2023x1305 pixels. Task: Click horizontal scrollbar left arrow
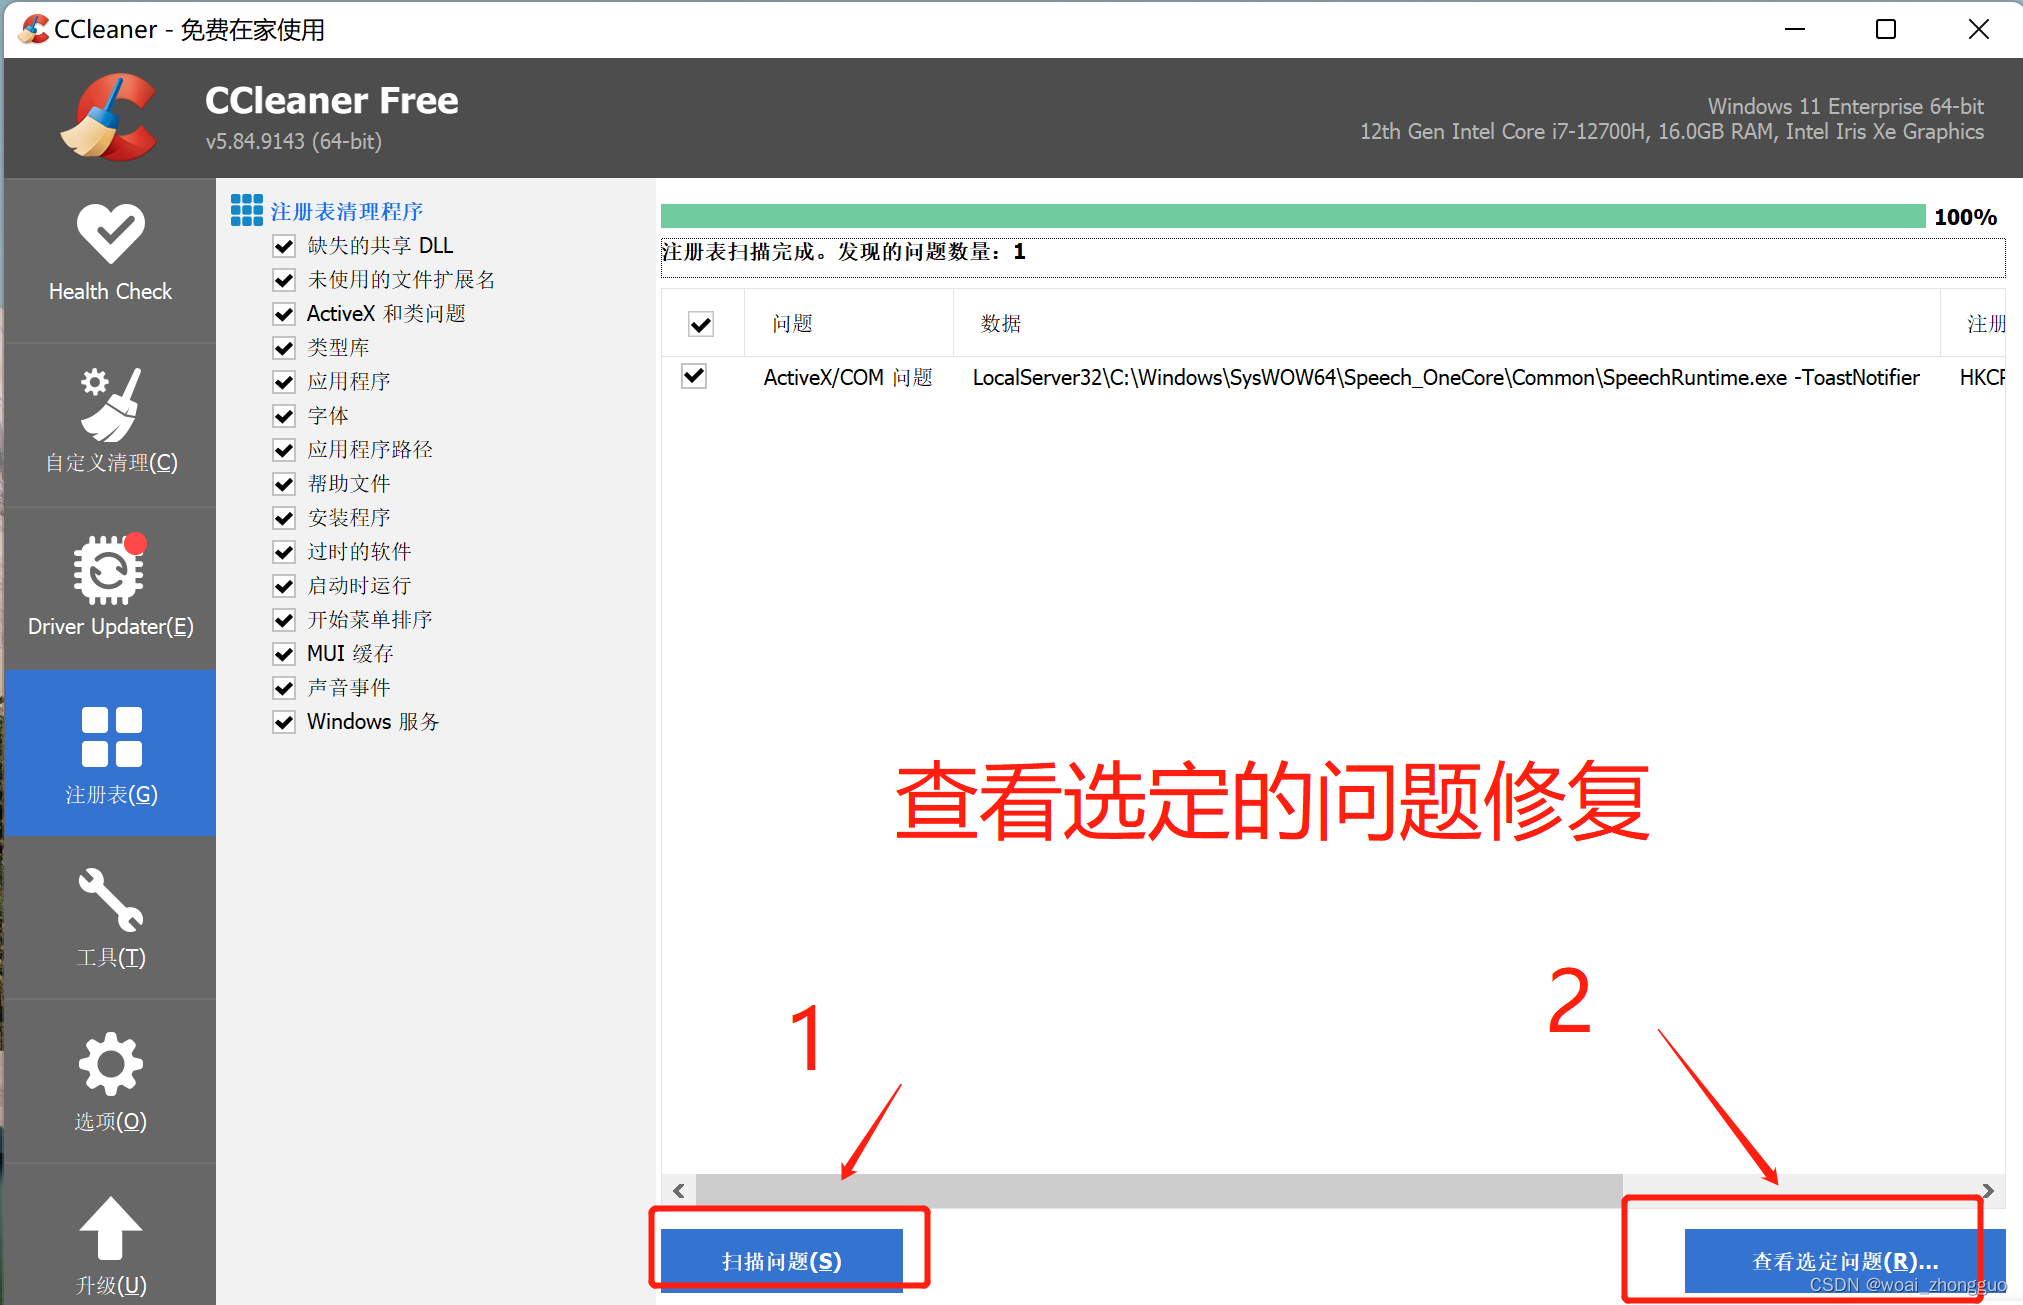679,1190
